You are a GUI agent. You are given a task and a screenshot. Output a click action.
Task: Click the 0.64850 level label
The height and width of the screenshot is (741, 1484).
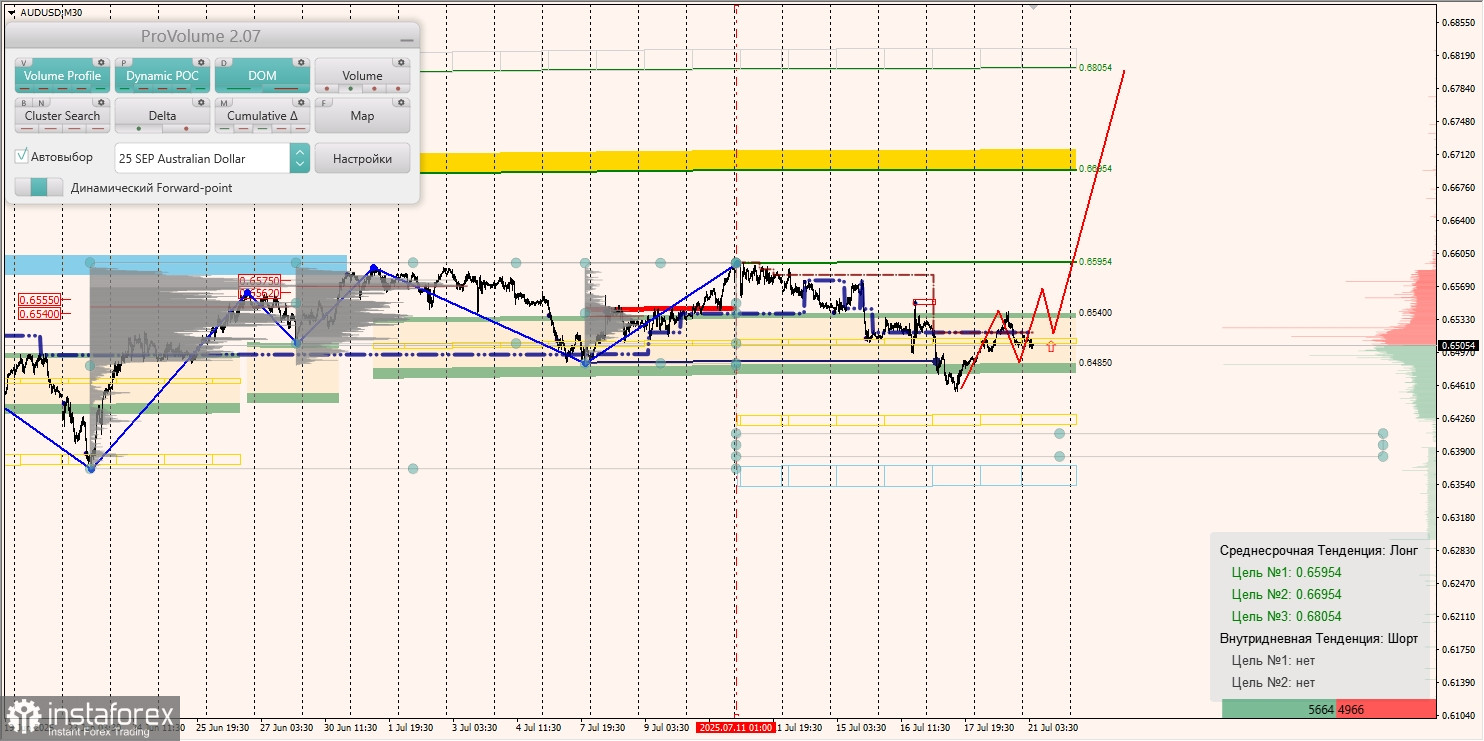coord(1095,362)
